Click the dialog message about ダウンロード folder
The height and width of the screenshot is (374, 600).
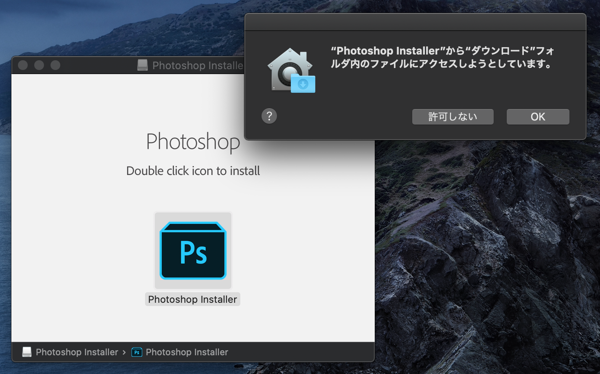click(x=442, y=57)
